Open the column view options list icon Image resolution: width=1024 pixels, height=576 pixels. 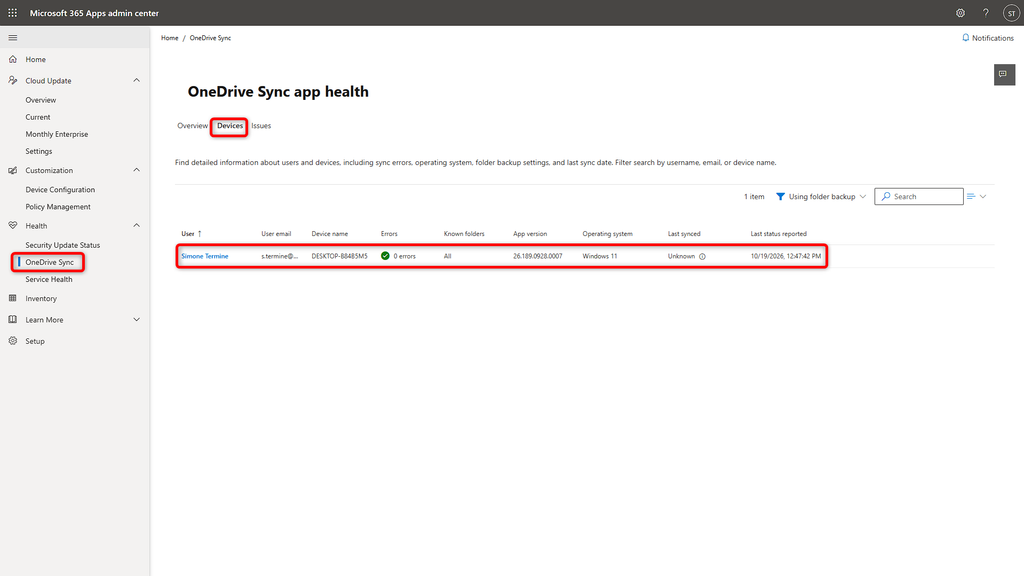pyautogui.click(x=971, y=197)
